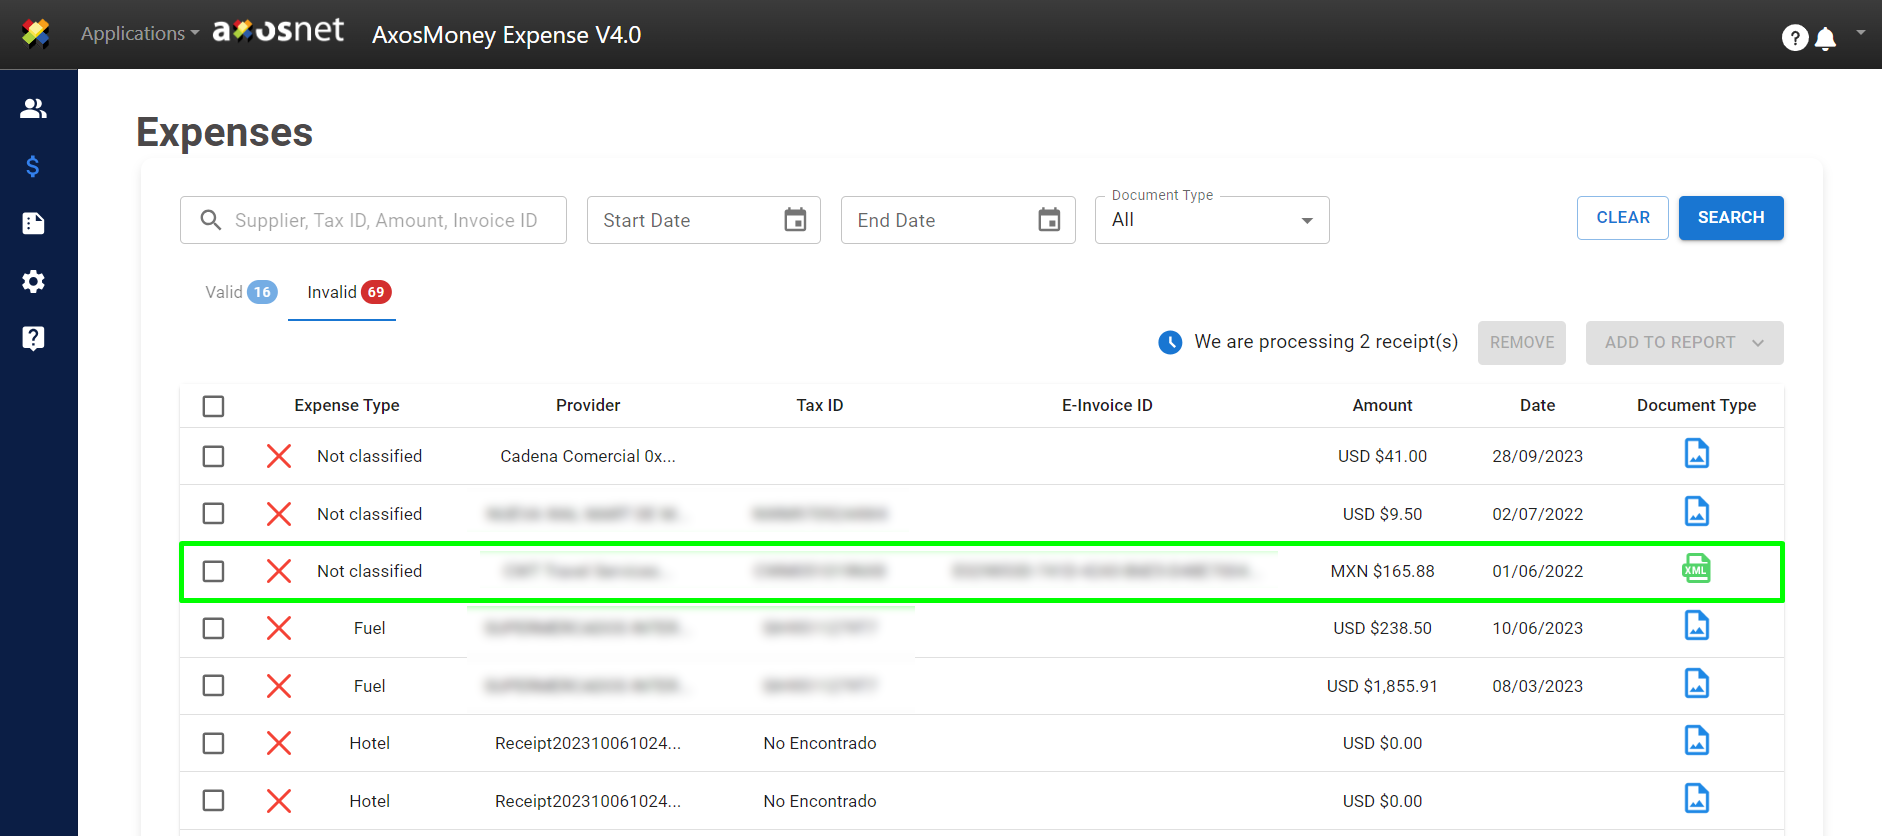Image resolution: width=1882 pixels, height=836 pixels.
Task: Open the users icon in the sidebar
Action: (x=33, y=108)
